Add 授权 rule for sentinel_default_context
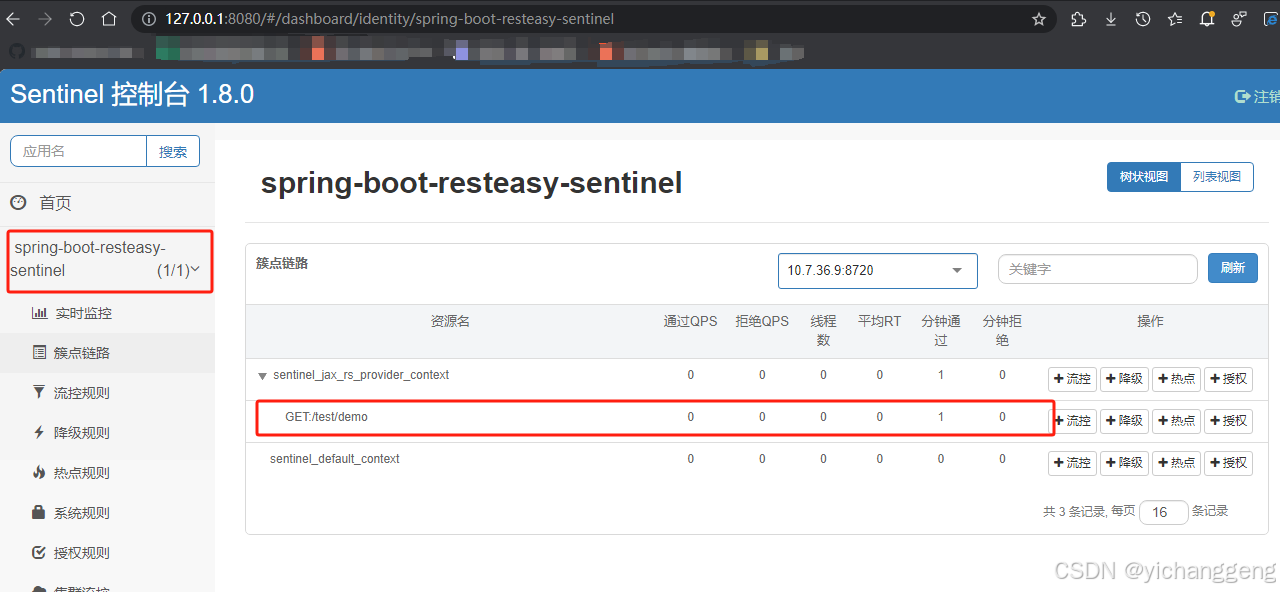1280x592 pixels. (1228, 463)
